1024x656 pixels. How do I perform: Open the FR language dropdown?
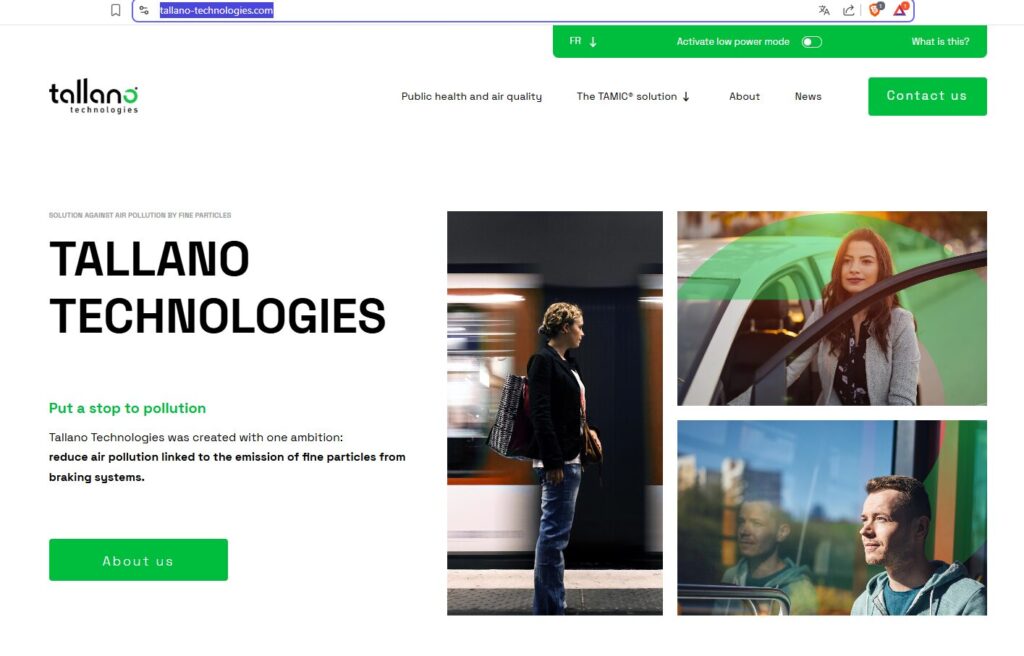pos(583,42)
